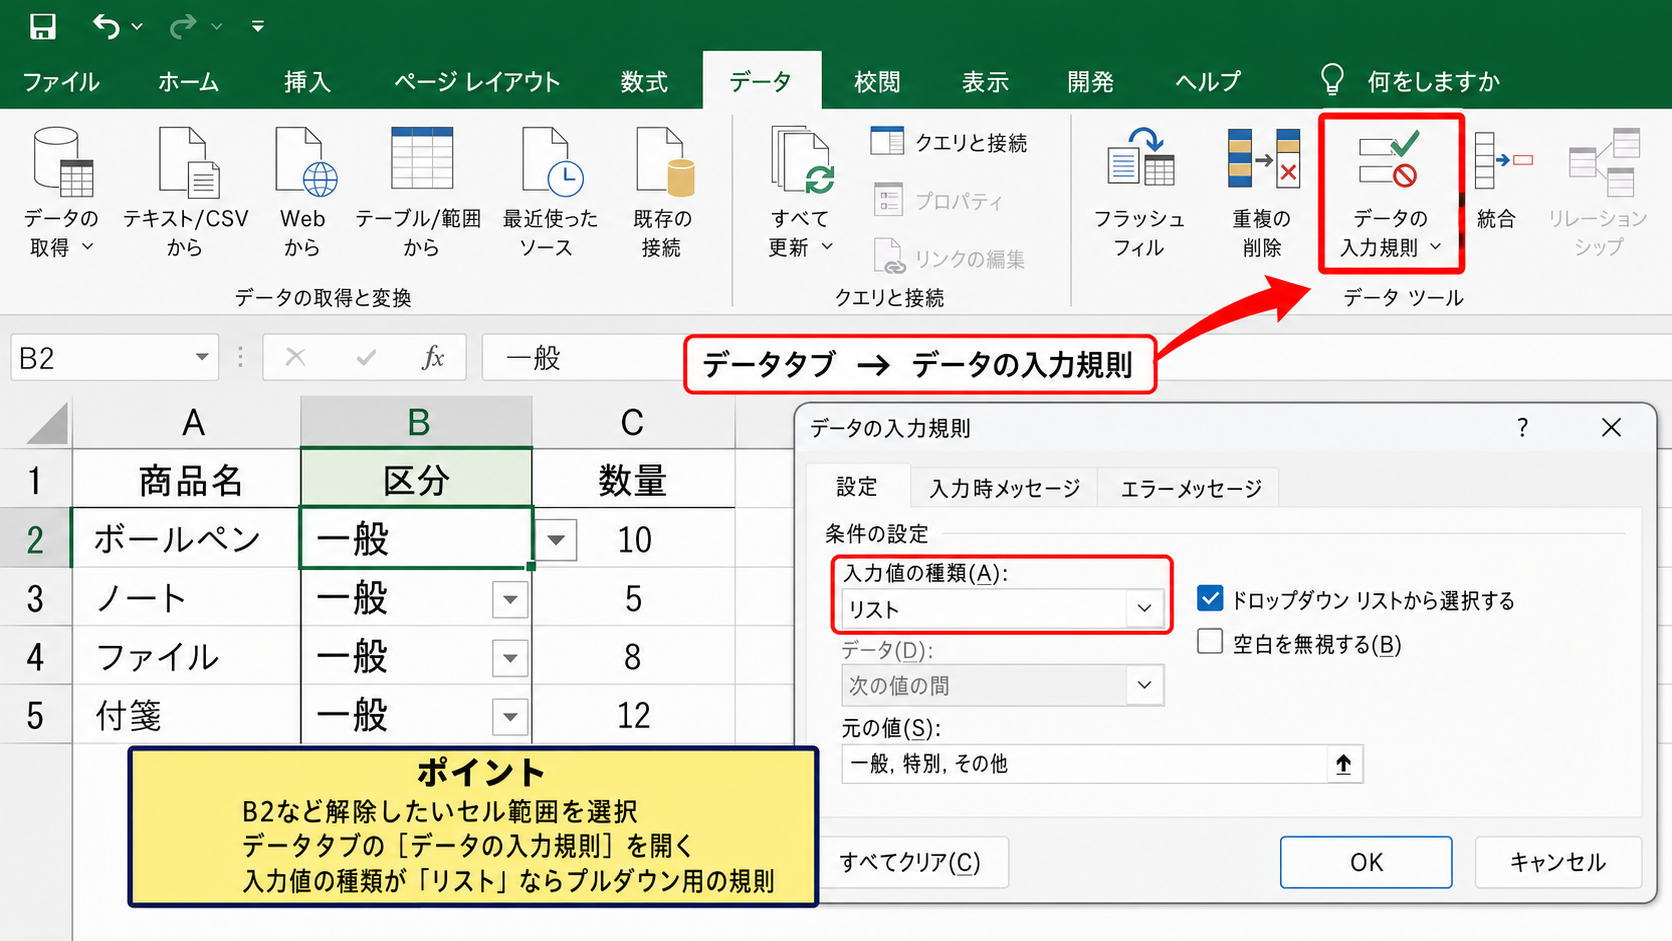
Task: Switch to the 挿入 ribbon tab
Action: coord(307,81)
